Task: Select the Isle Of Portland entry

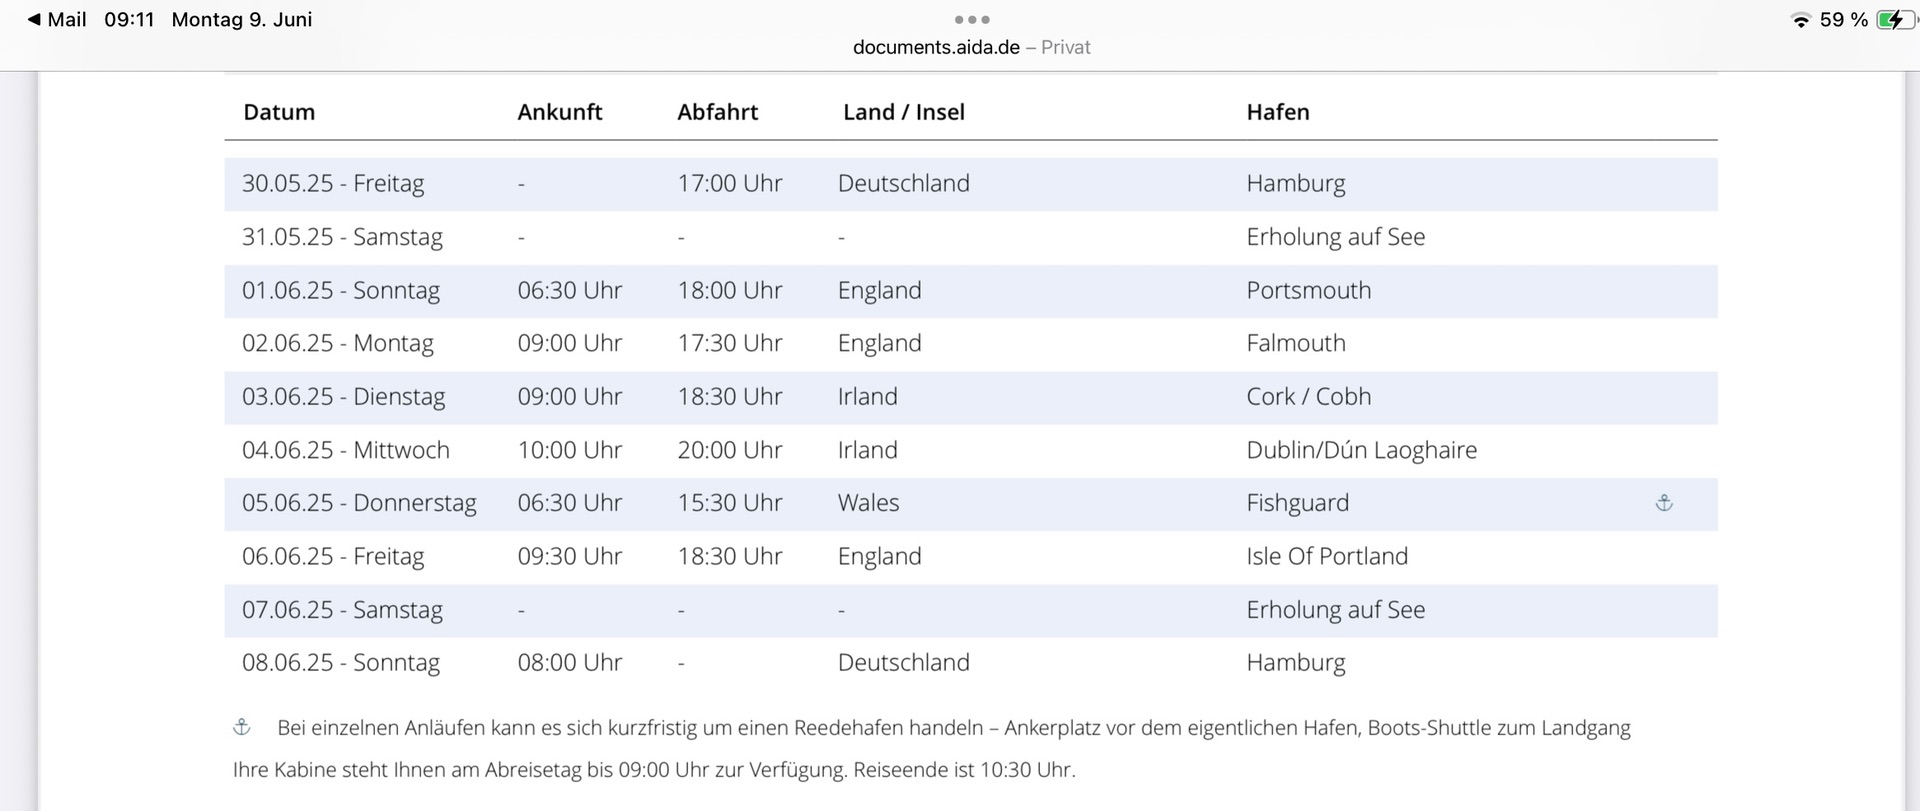Action: click(x=1326, y=557)
